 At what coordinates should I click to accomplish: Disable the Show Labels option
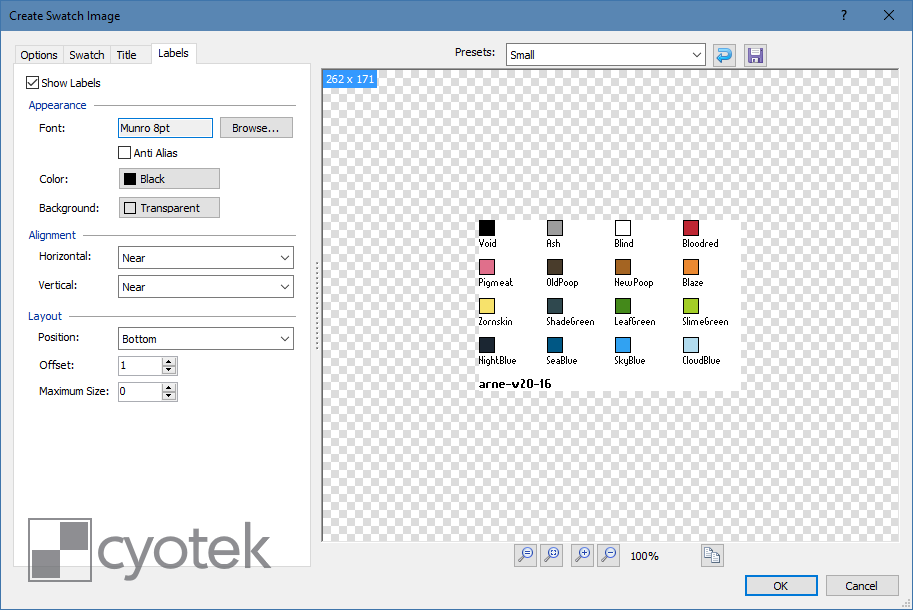point(32,83)
